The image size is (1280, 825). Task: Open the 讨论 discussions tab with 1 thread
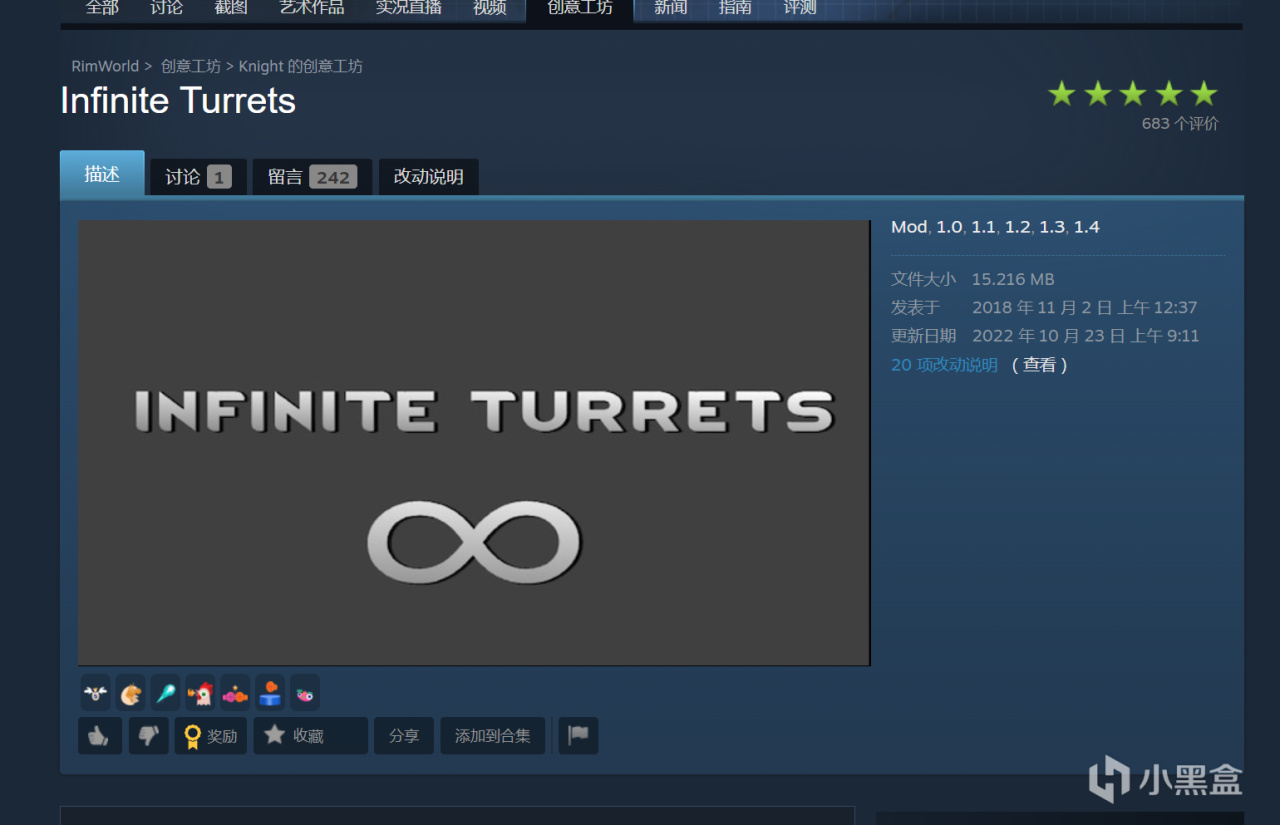[x=198, y=177]
